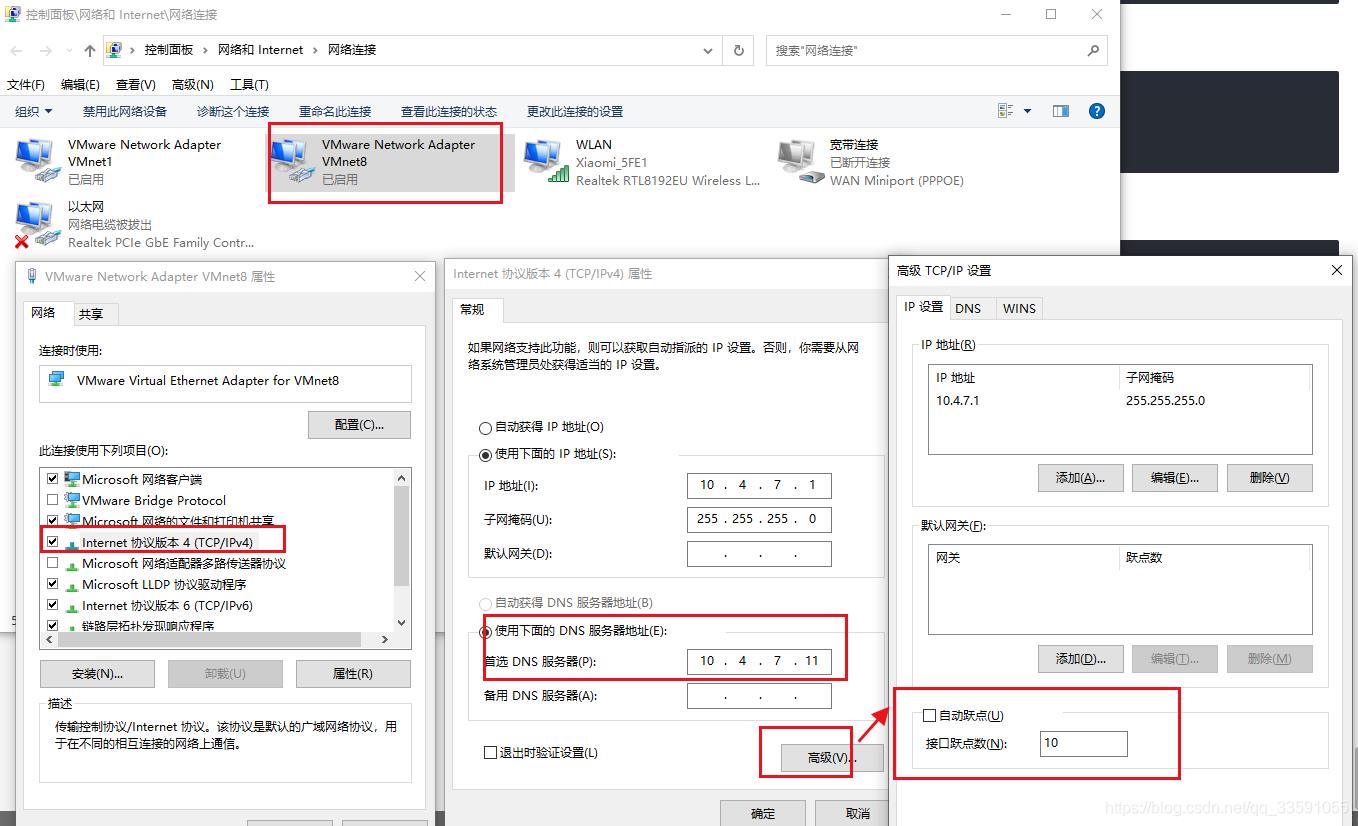Viewport: 1358px width, 826px height.
Task: Enable 退出时验证设置 checkbox
Action: click(490, 753)
